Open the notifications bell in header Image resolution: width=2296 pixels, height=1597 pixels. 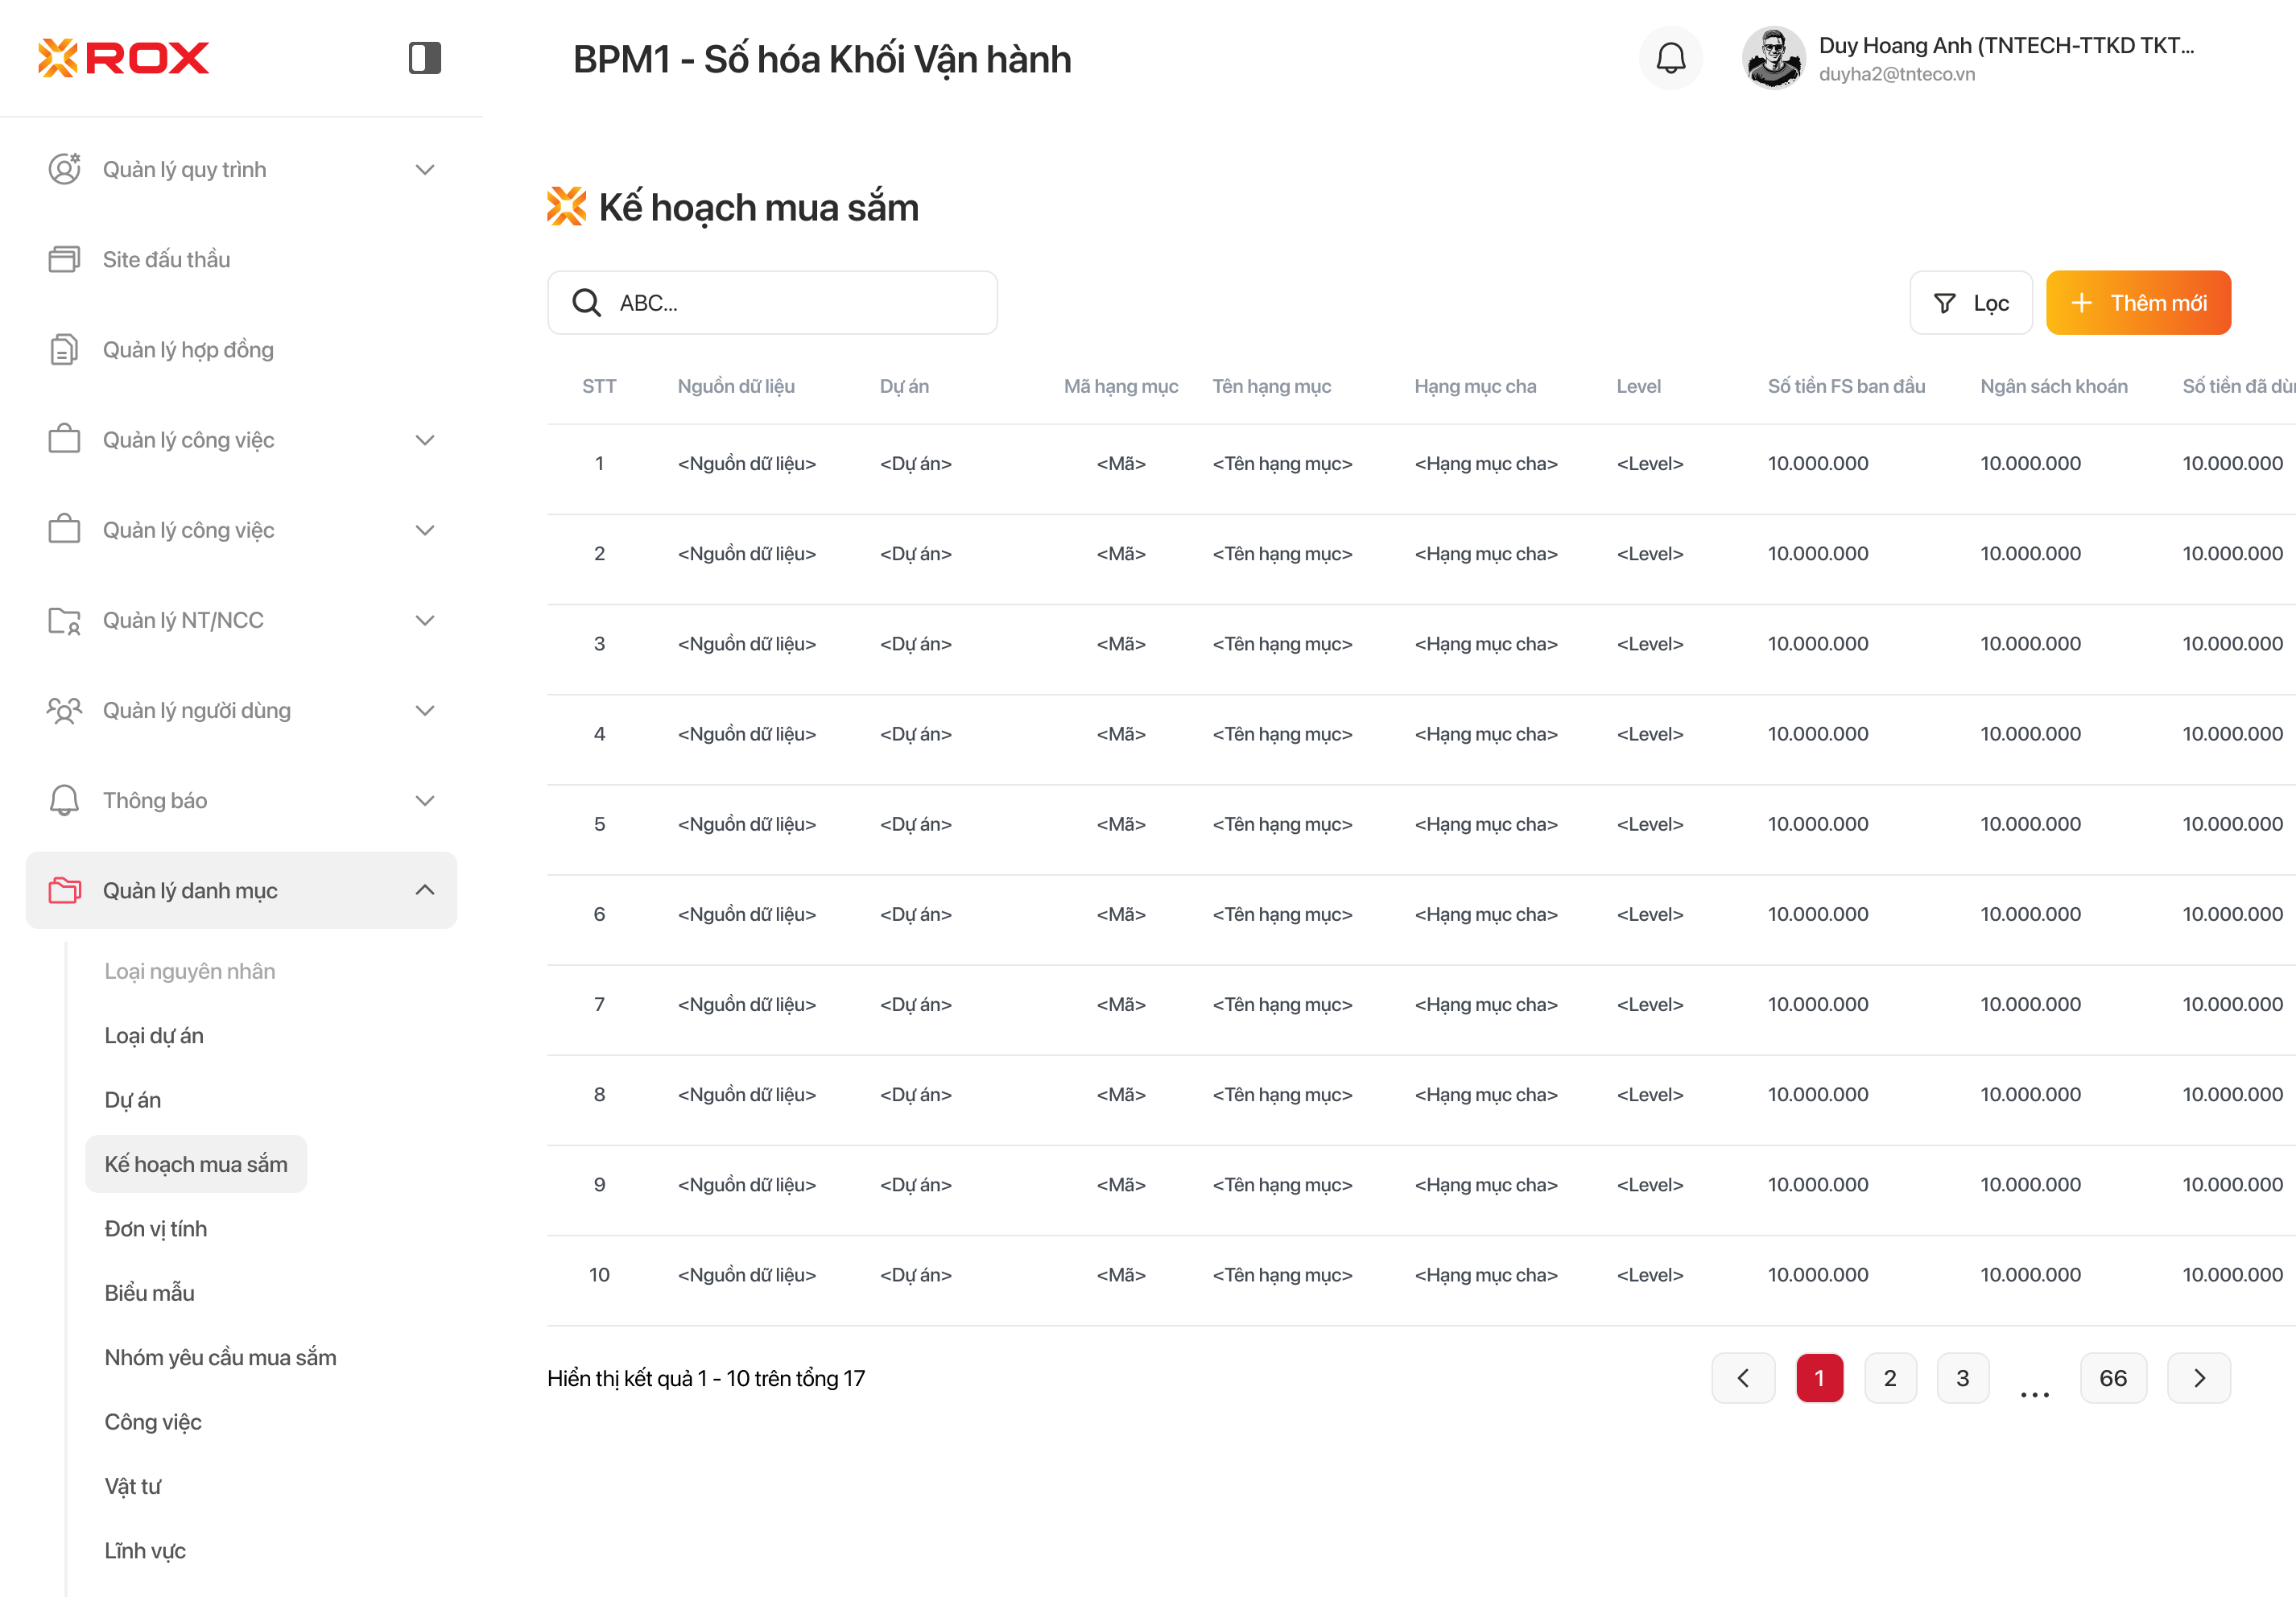click(1670, 58)
